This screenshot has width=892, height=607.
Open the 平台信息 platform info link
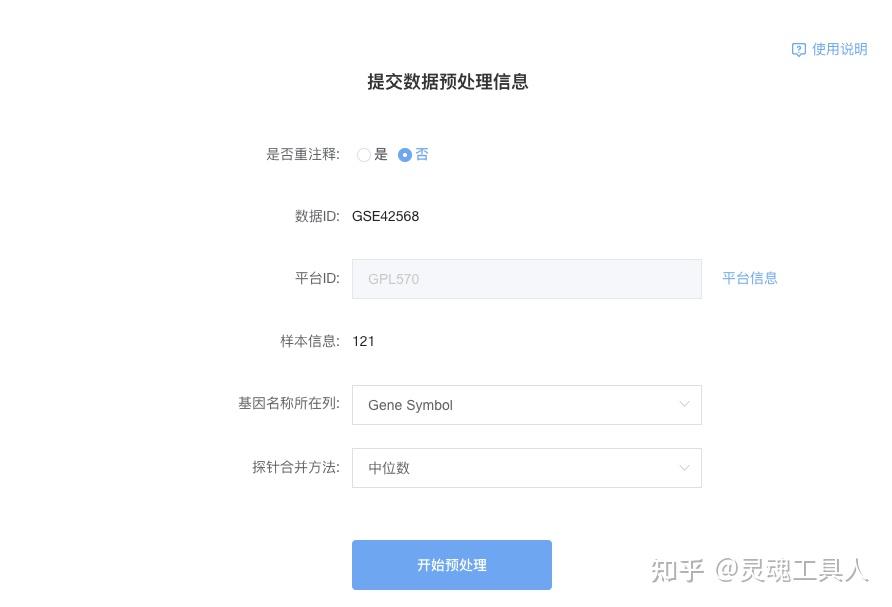750,279
